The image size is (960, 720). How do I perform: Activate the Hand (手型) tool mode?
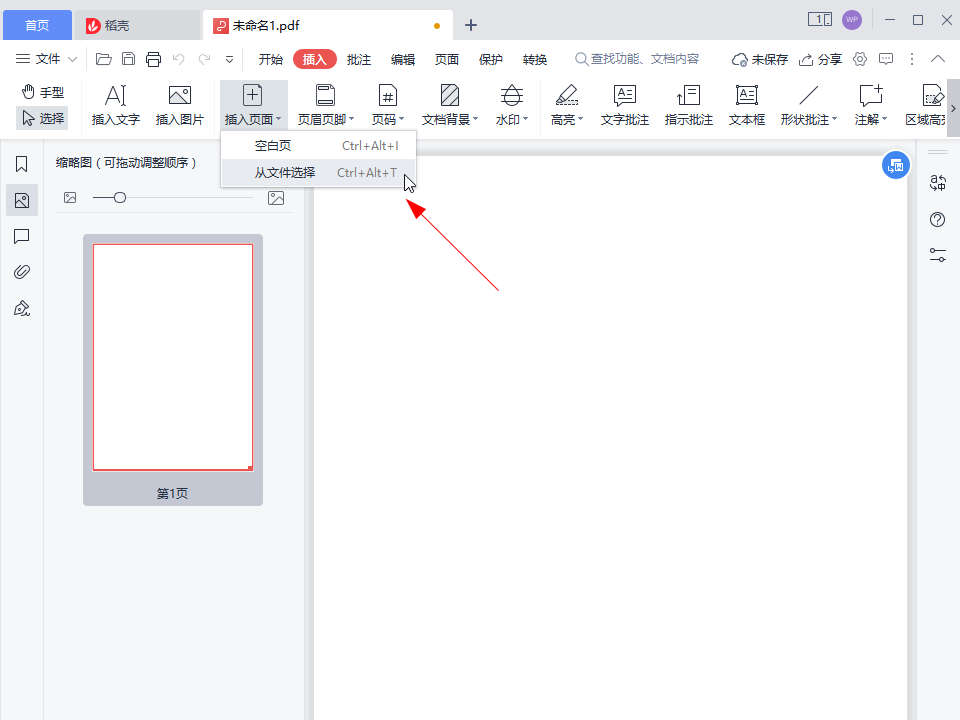coord(43,92)
